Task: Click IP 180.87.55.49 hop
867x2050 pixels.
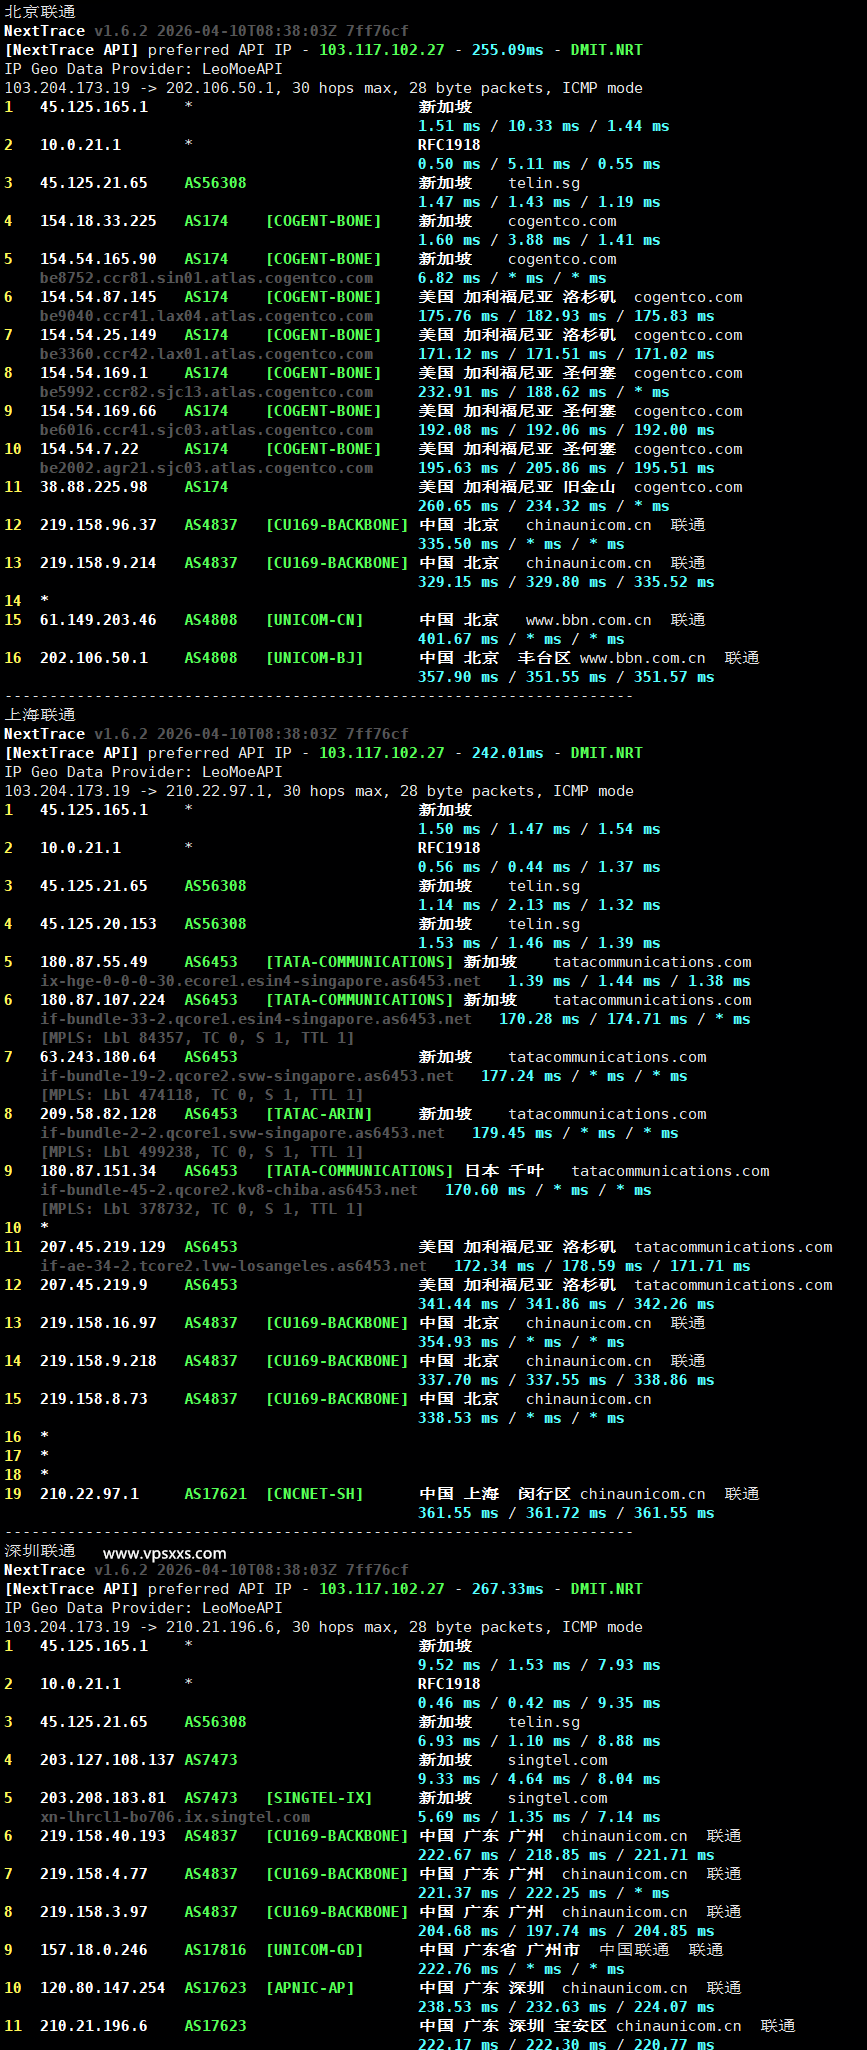Action: (94, 962)
